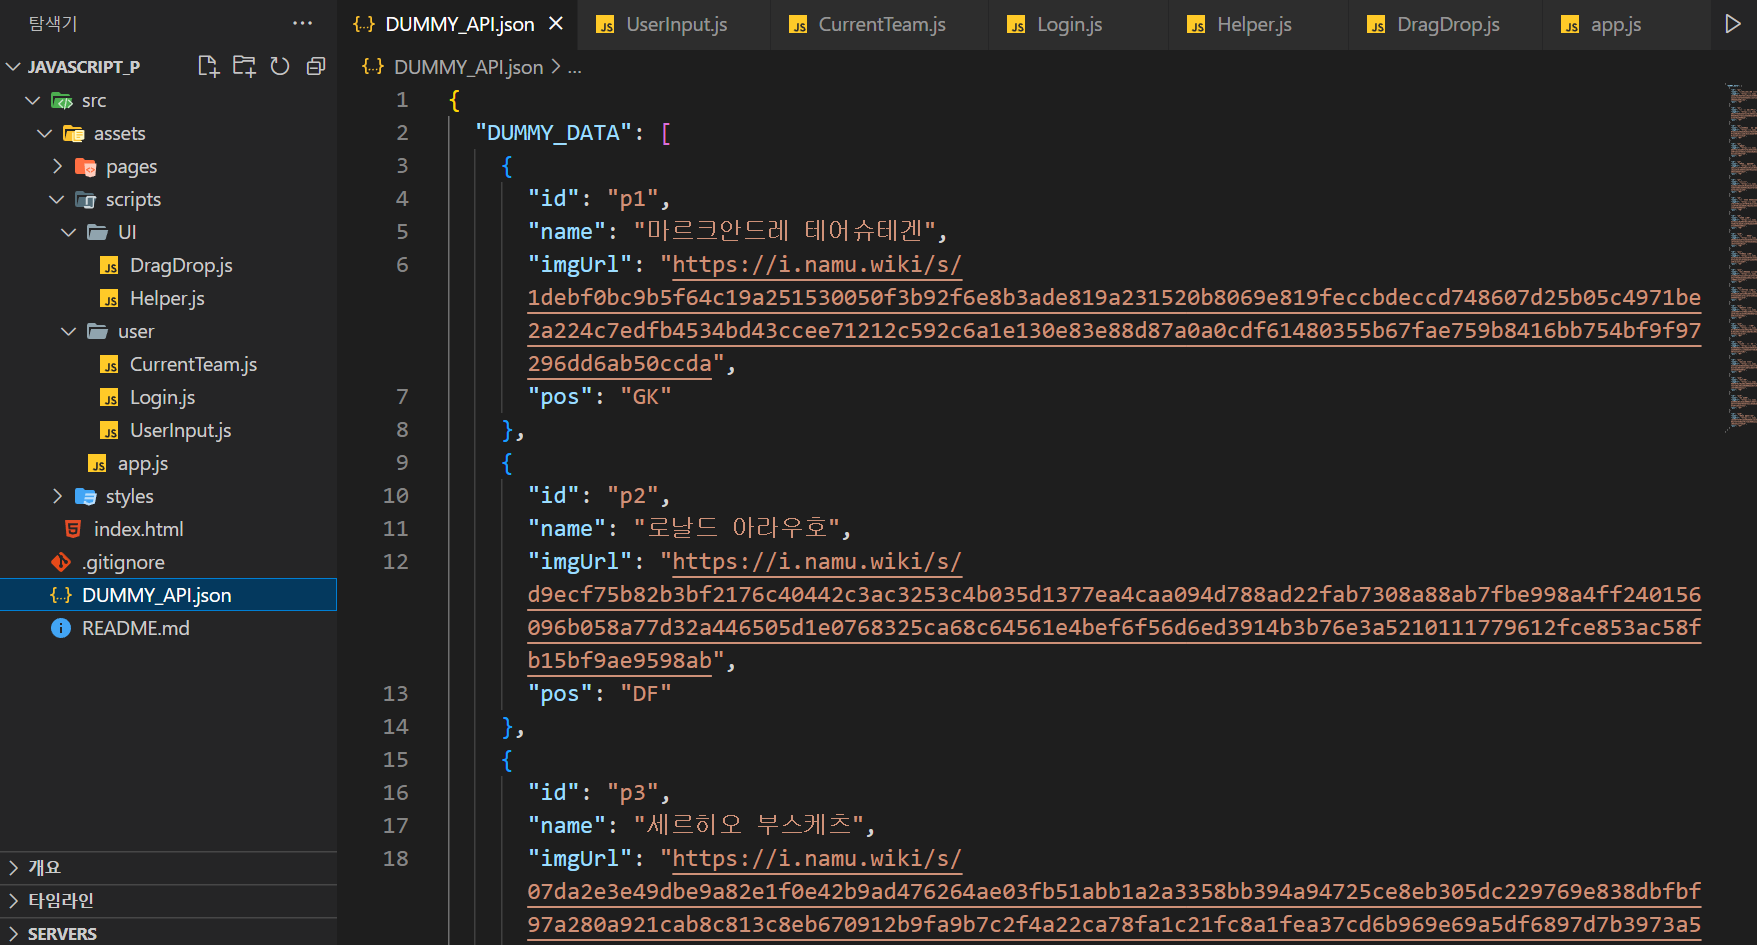
Task: Close the DUMMY_API.json tab
Action: (x=556, y=24)
